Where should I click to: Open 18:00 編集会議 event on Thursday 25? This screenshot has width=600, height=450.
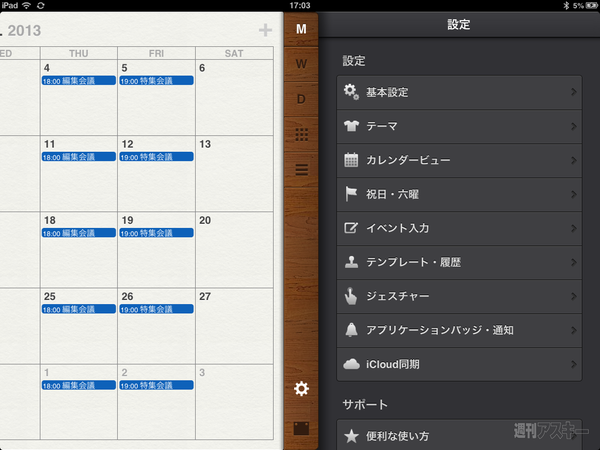78,309
